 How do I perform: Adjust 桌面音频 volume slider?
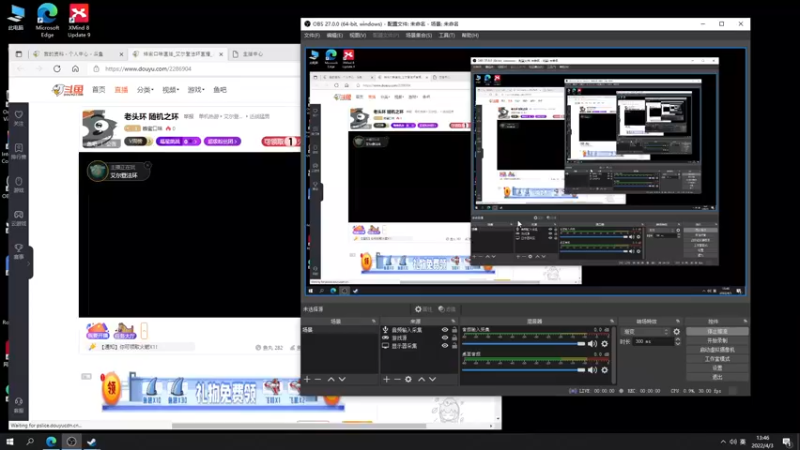pyautogui.click(x=523, y=370)
